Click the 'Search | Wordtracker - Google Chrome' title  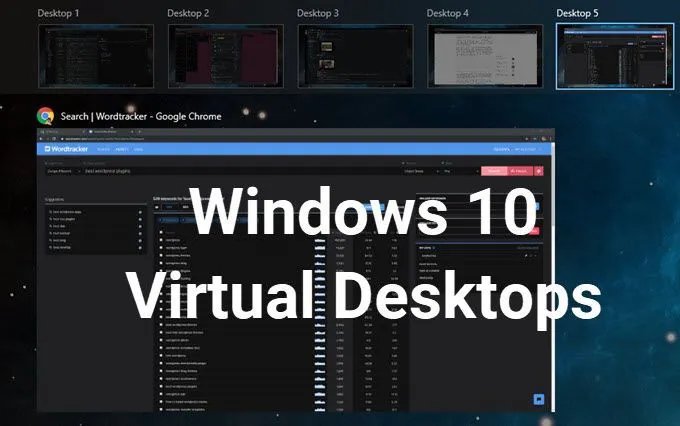[141, 116]
